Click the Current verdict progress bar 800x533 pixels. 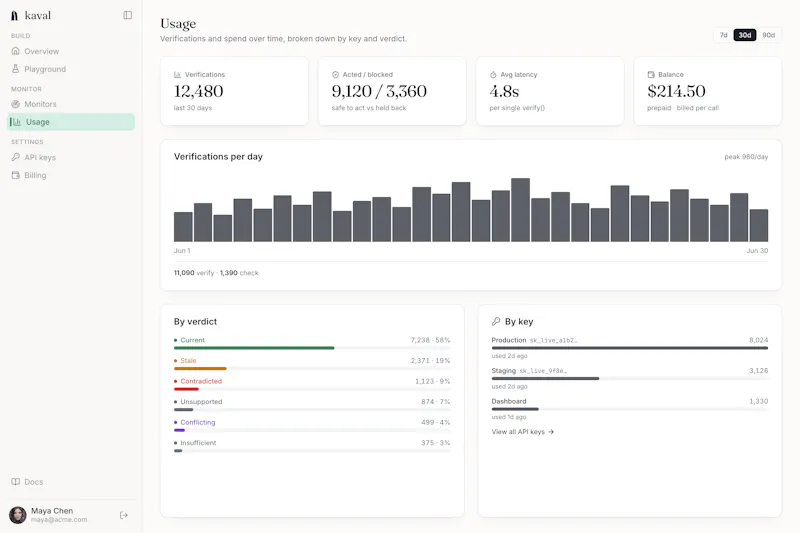312,348
